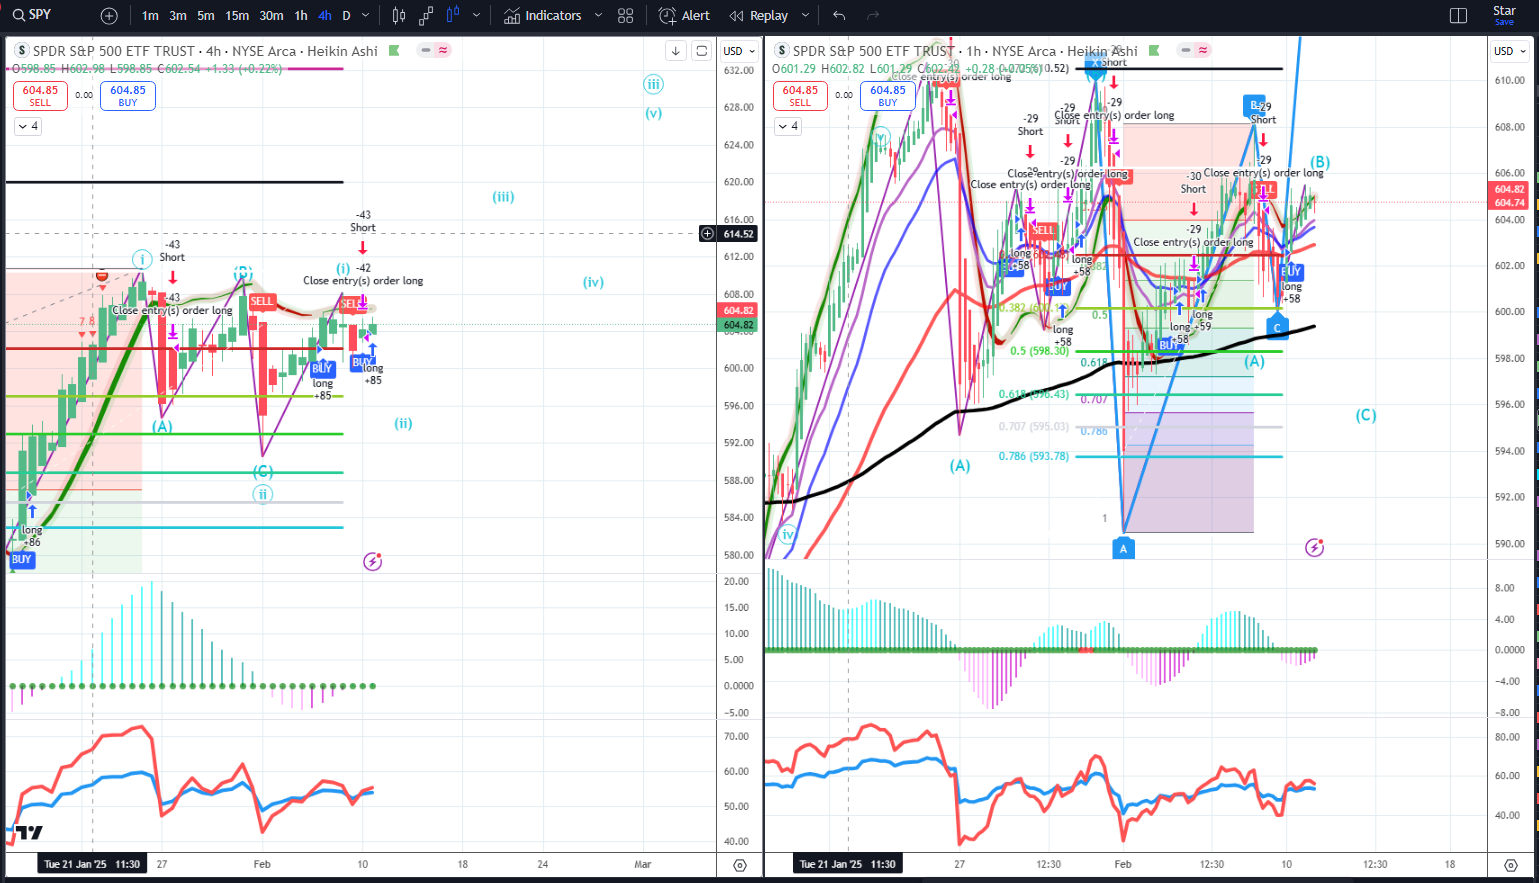1539x883 pixels.
Task: Click the circled wave ii label on 4h chart
Action: coord(262,494)
